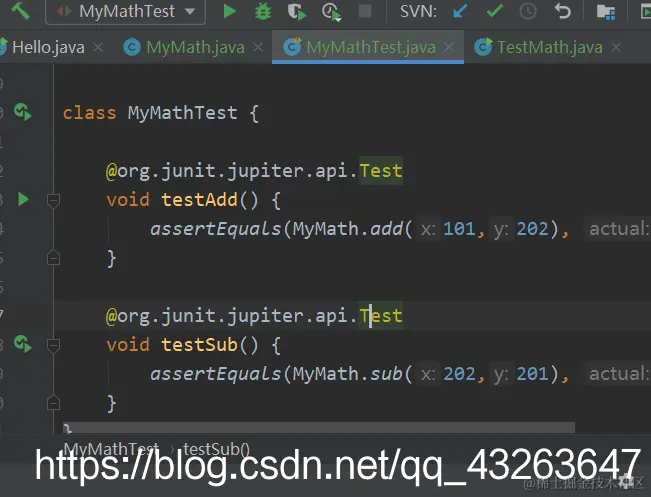The height and width of the screenshot is (497, 651).
Task: Run testSub via its gutter icon
Action: point(23,344)
